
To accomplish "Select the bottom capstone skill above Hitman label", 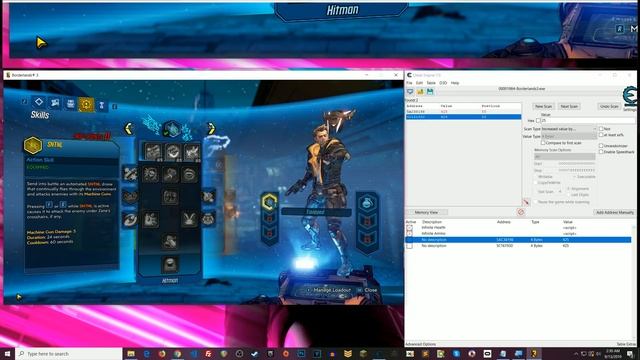I will pos(170,264).
